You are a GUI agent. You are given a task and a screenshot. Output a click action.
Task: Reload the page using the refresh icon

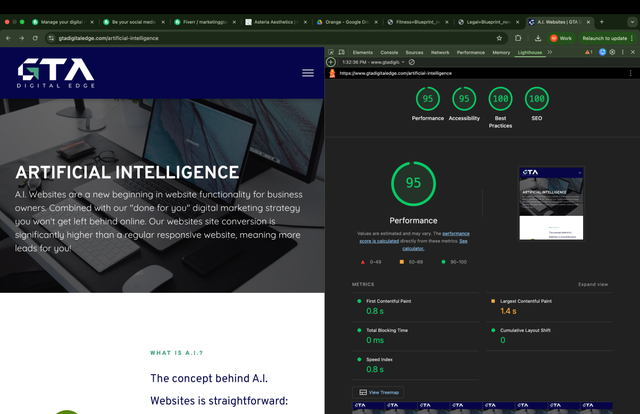36,38
